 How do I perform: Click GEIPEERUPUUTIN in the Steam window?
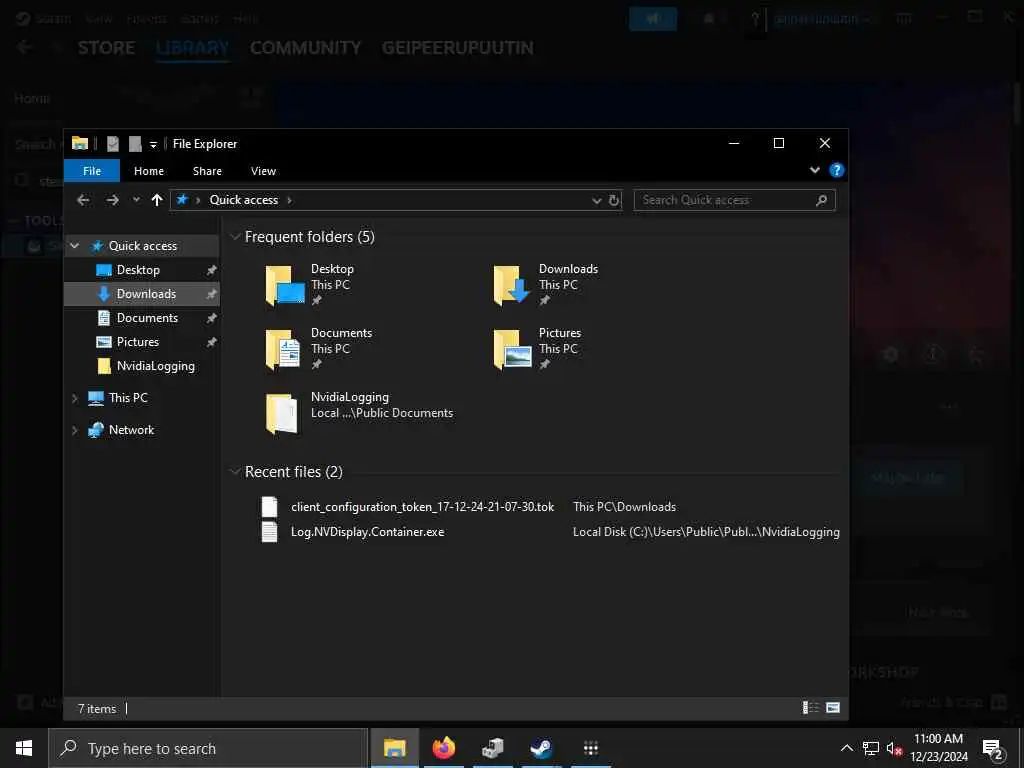tap(458, 48)
